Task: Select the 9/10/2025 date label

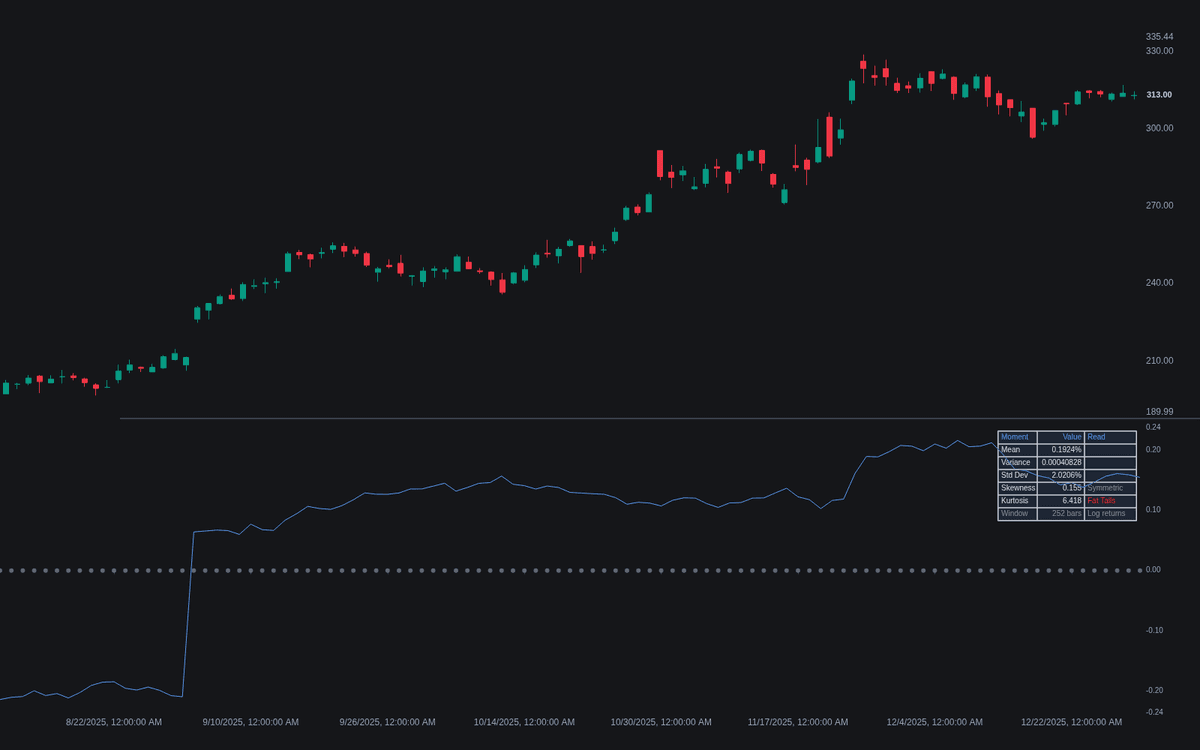Action: click(251, 722)
